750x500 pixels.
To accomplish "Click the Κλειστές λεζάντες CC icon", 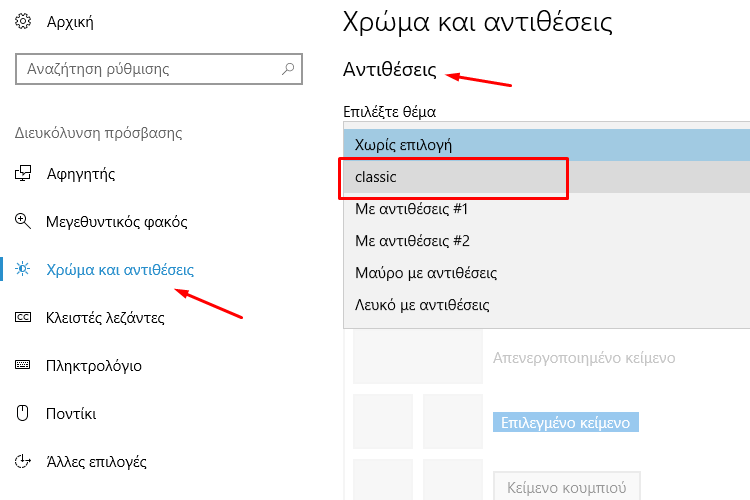I will pyautogui.click(x=23, y=317).
